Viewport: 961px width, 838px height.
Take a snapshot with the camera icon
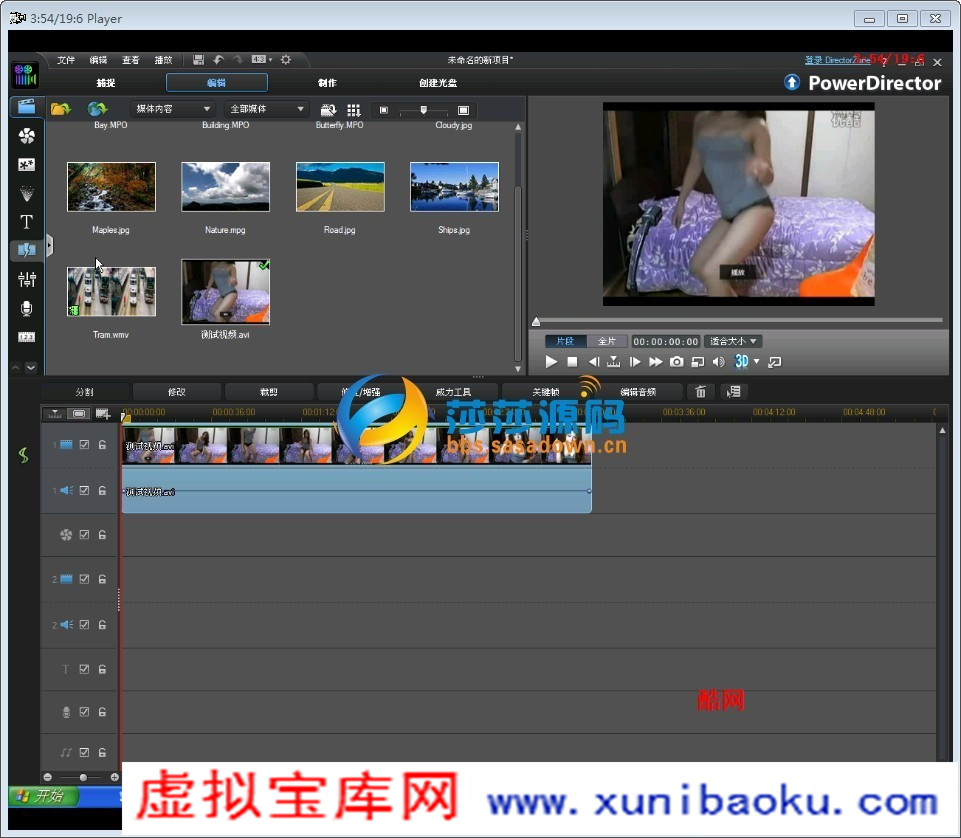pyautogui.click(x=677, y=361)
